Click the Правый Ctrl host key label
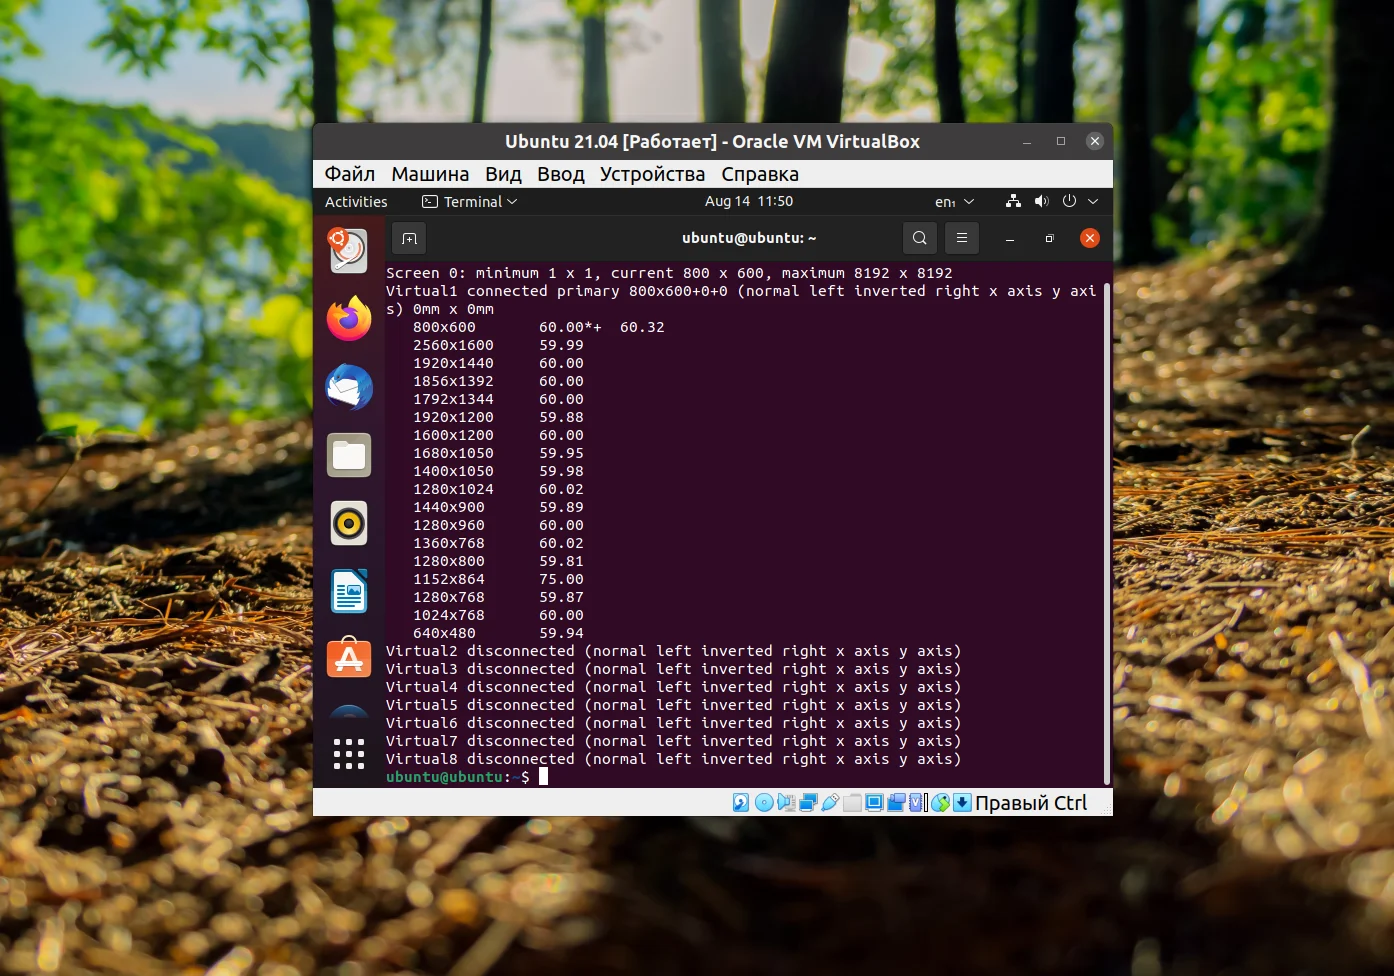1394x976 pixels. [1031, 803]
